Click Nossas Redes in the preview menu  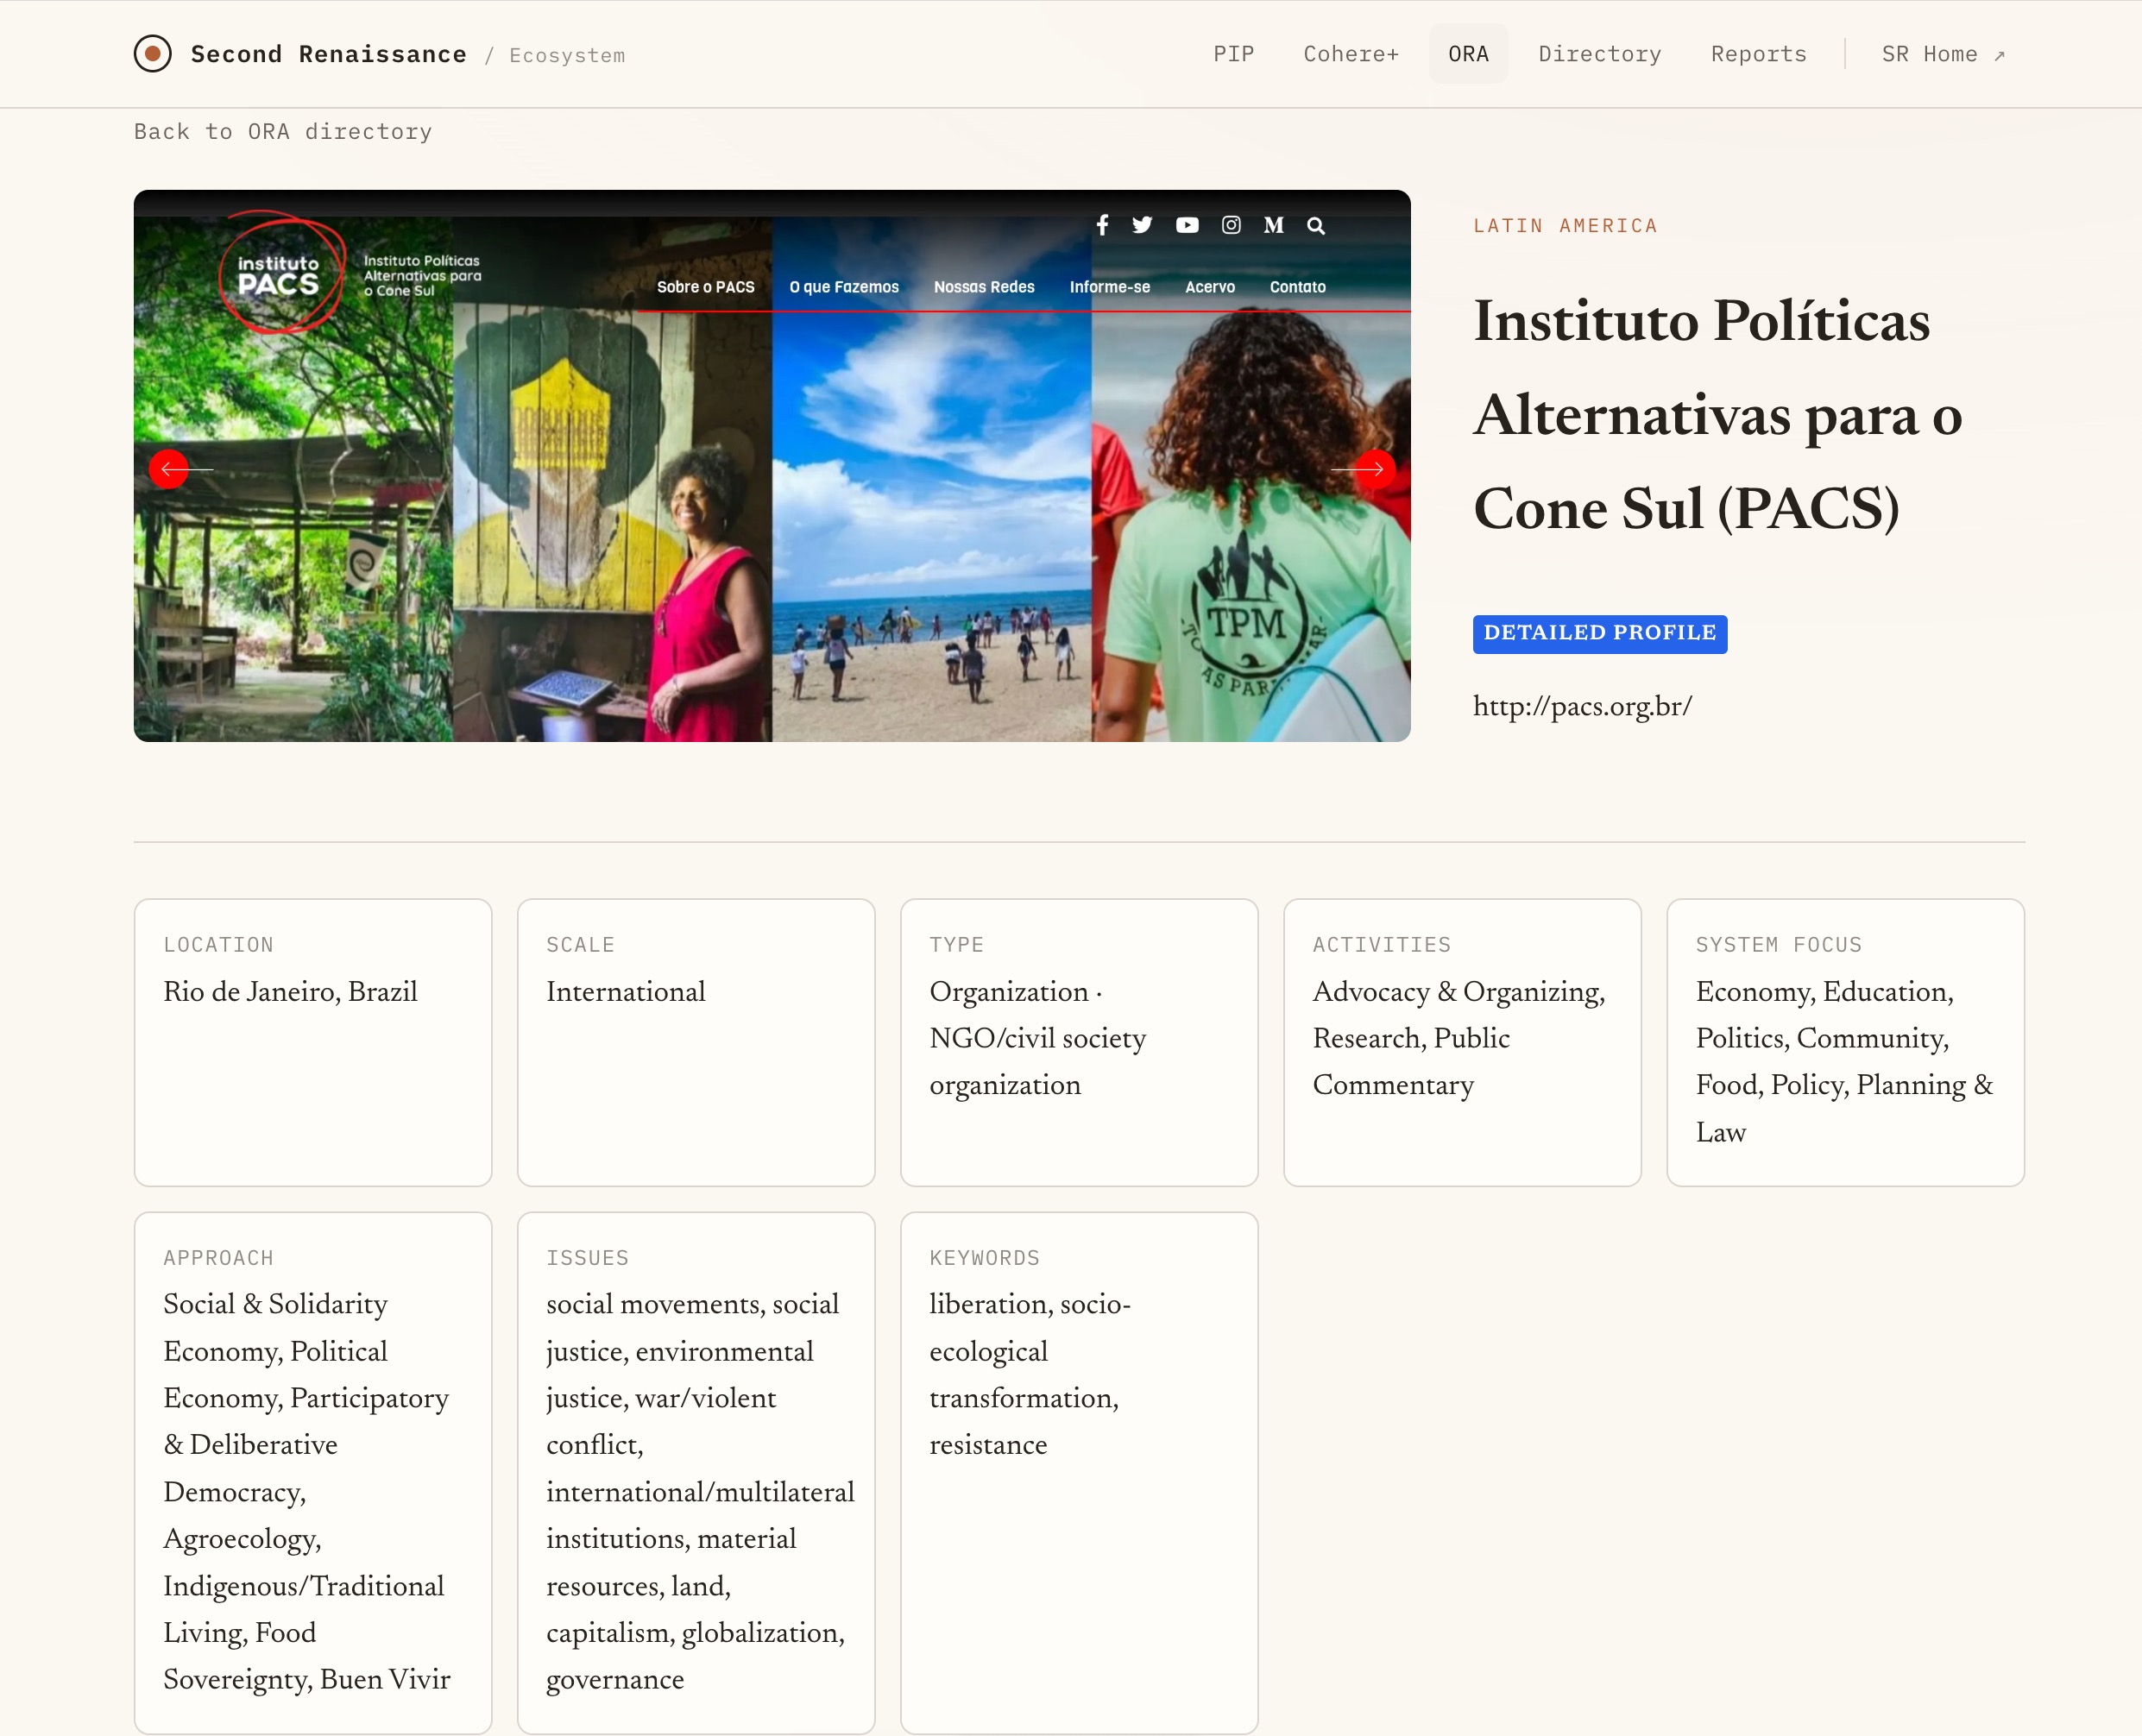[984, 287]
